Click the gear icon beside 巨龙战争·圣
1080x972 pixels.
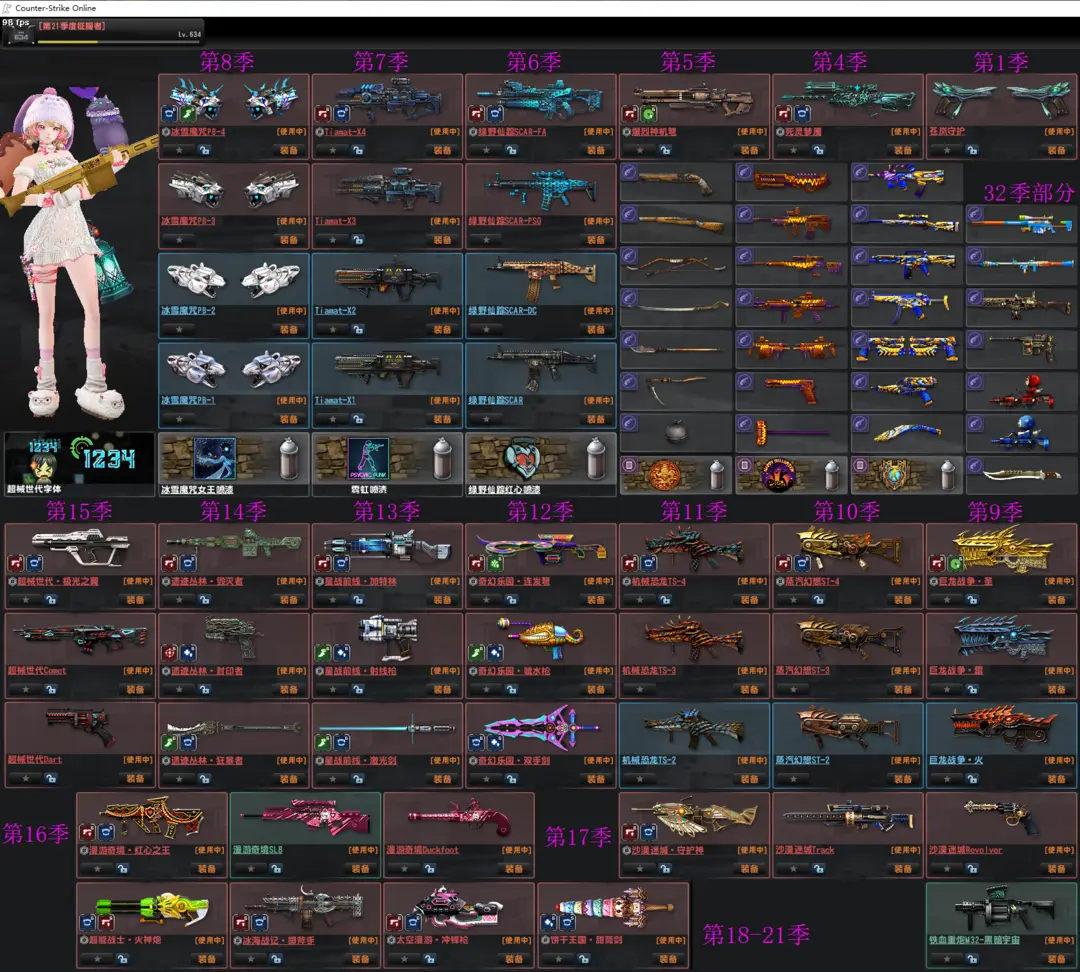(933, 581)
